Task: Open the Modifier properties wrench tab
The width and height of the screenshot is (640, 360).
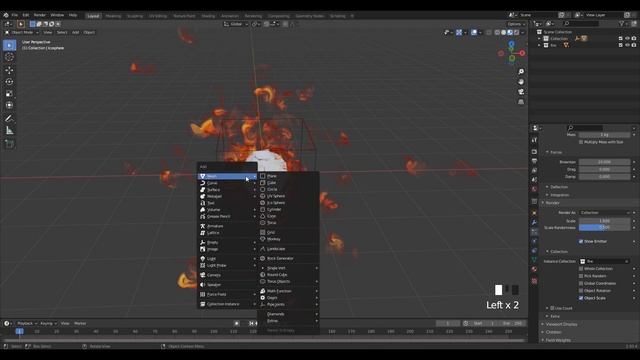Action: (534, 222)
